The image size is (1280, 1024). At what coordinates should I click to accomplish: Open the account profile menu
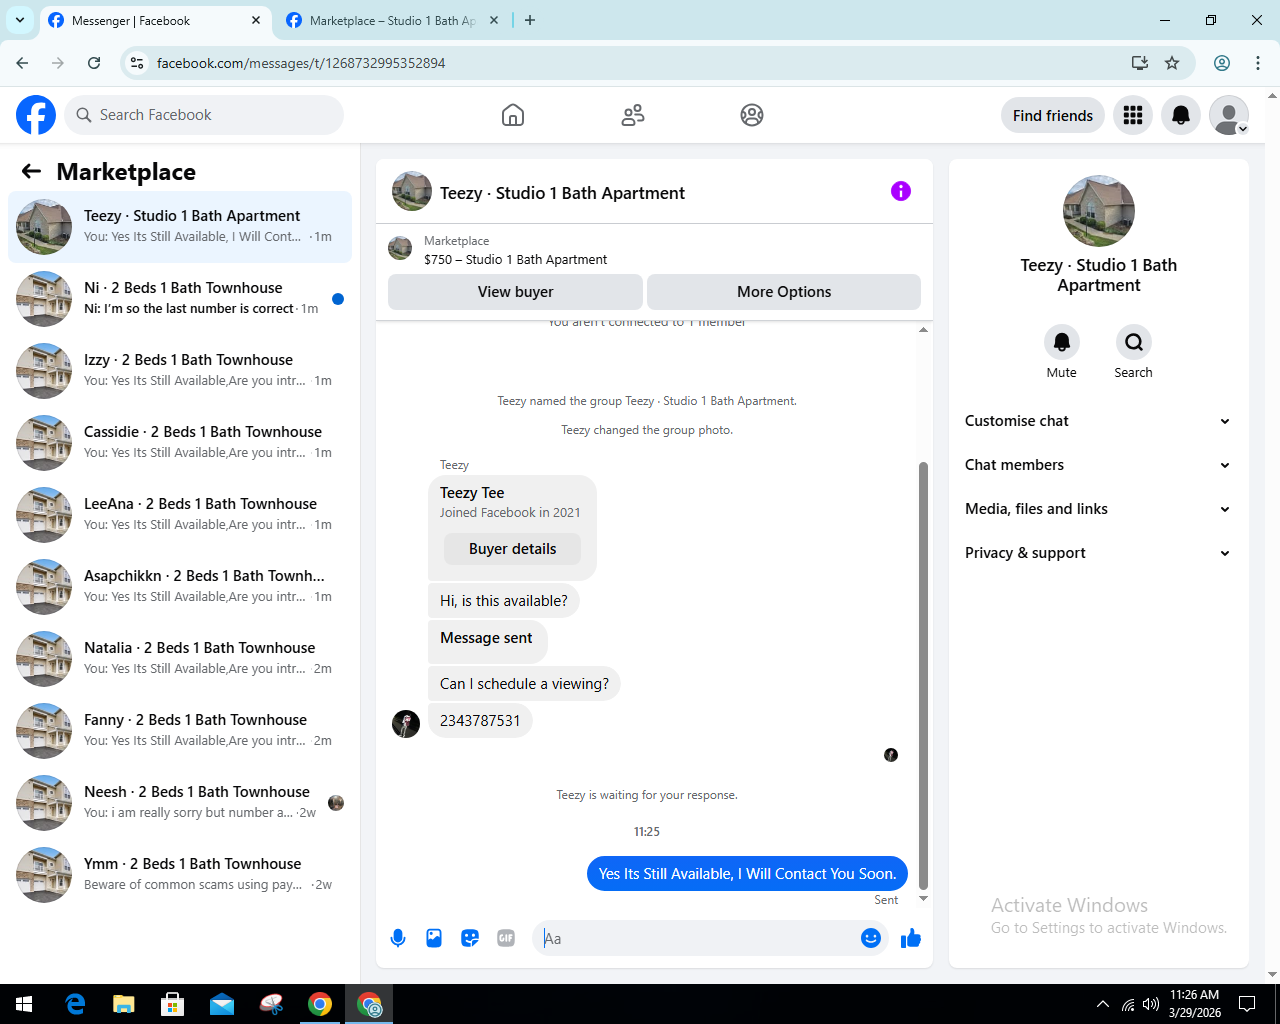pos(1229,115)
